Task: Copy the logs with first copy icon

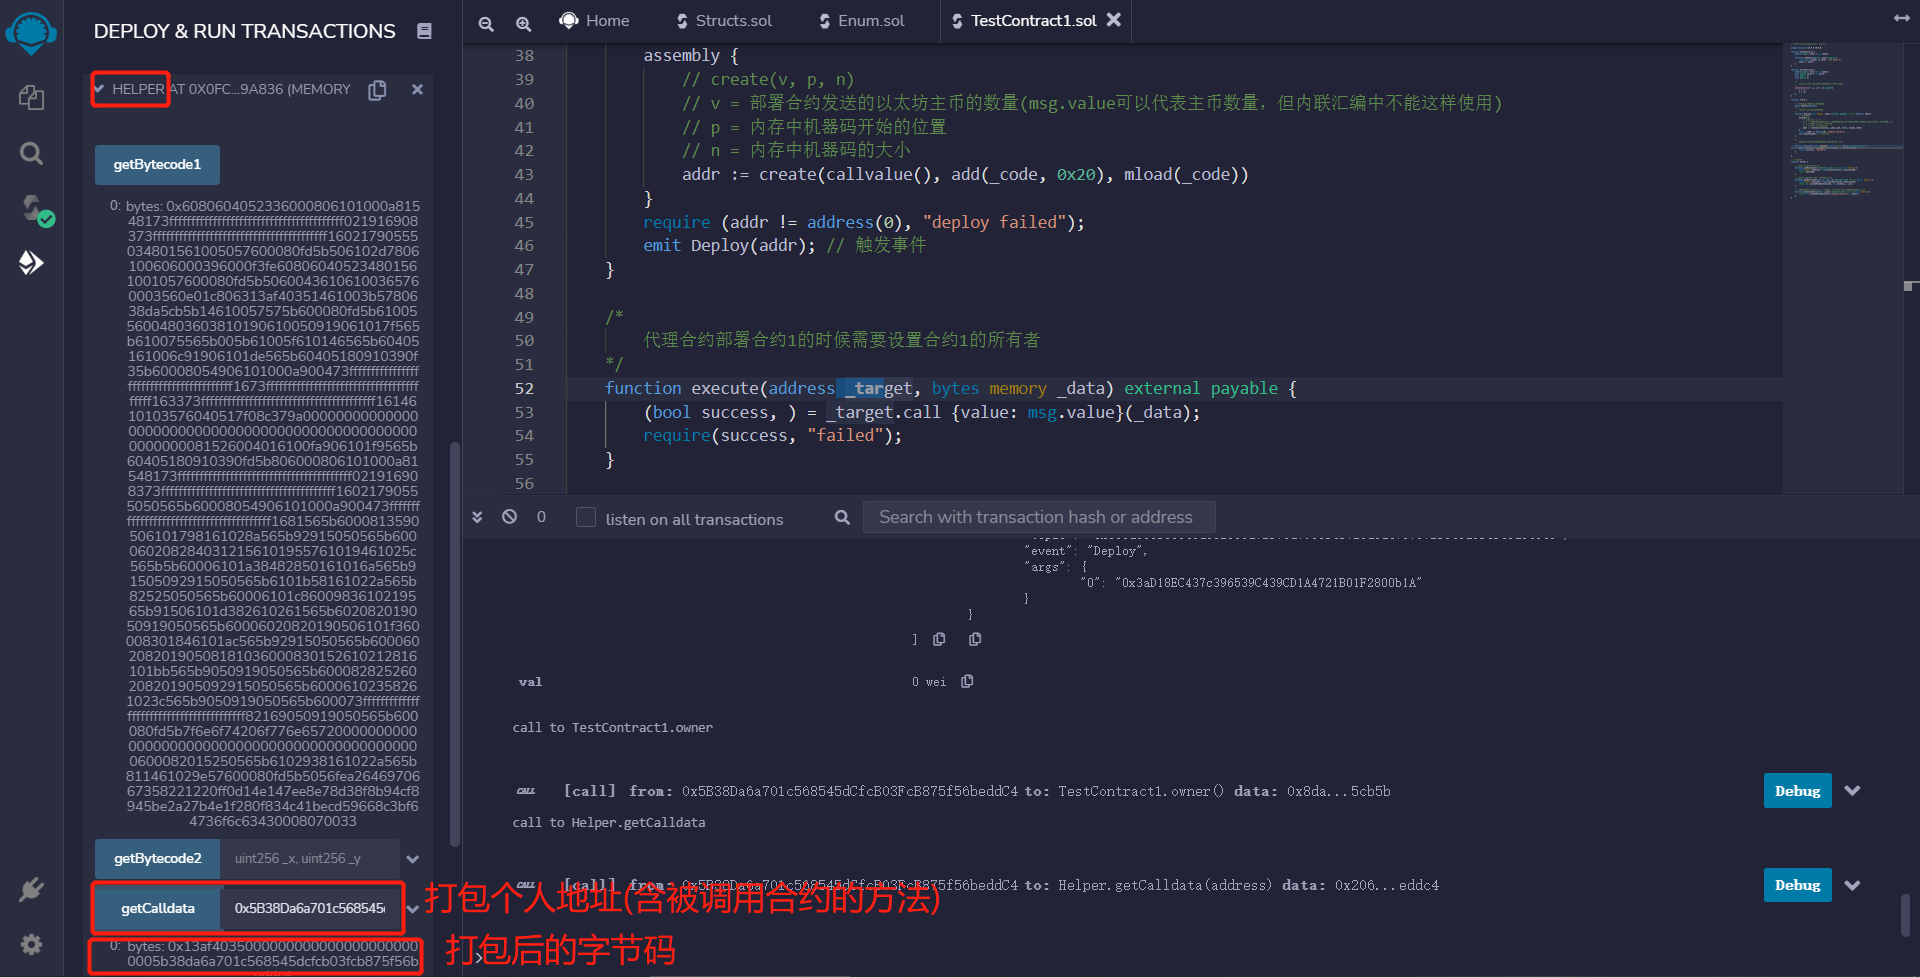Action: coord(939,639)
